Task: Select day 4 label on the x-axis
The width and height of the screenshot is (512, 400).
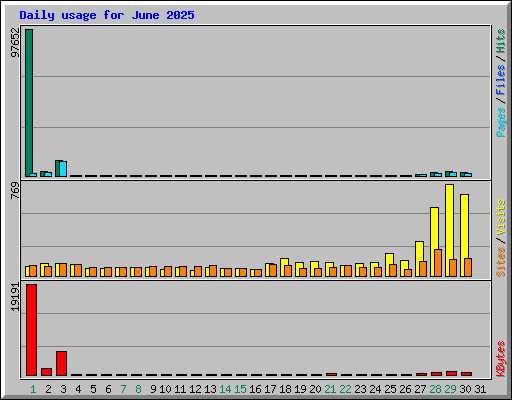Action: [78, 389]
